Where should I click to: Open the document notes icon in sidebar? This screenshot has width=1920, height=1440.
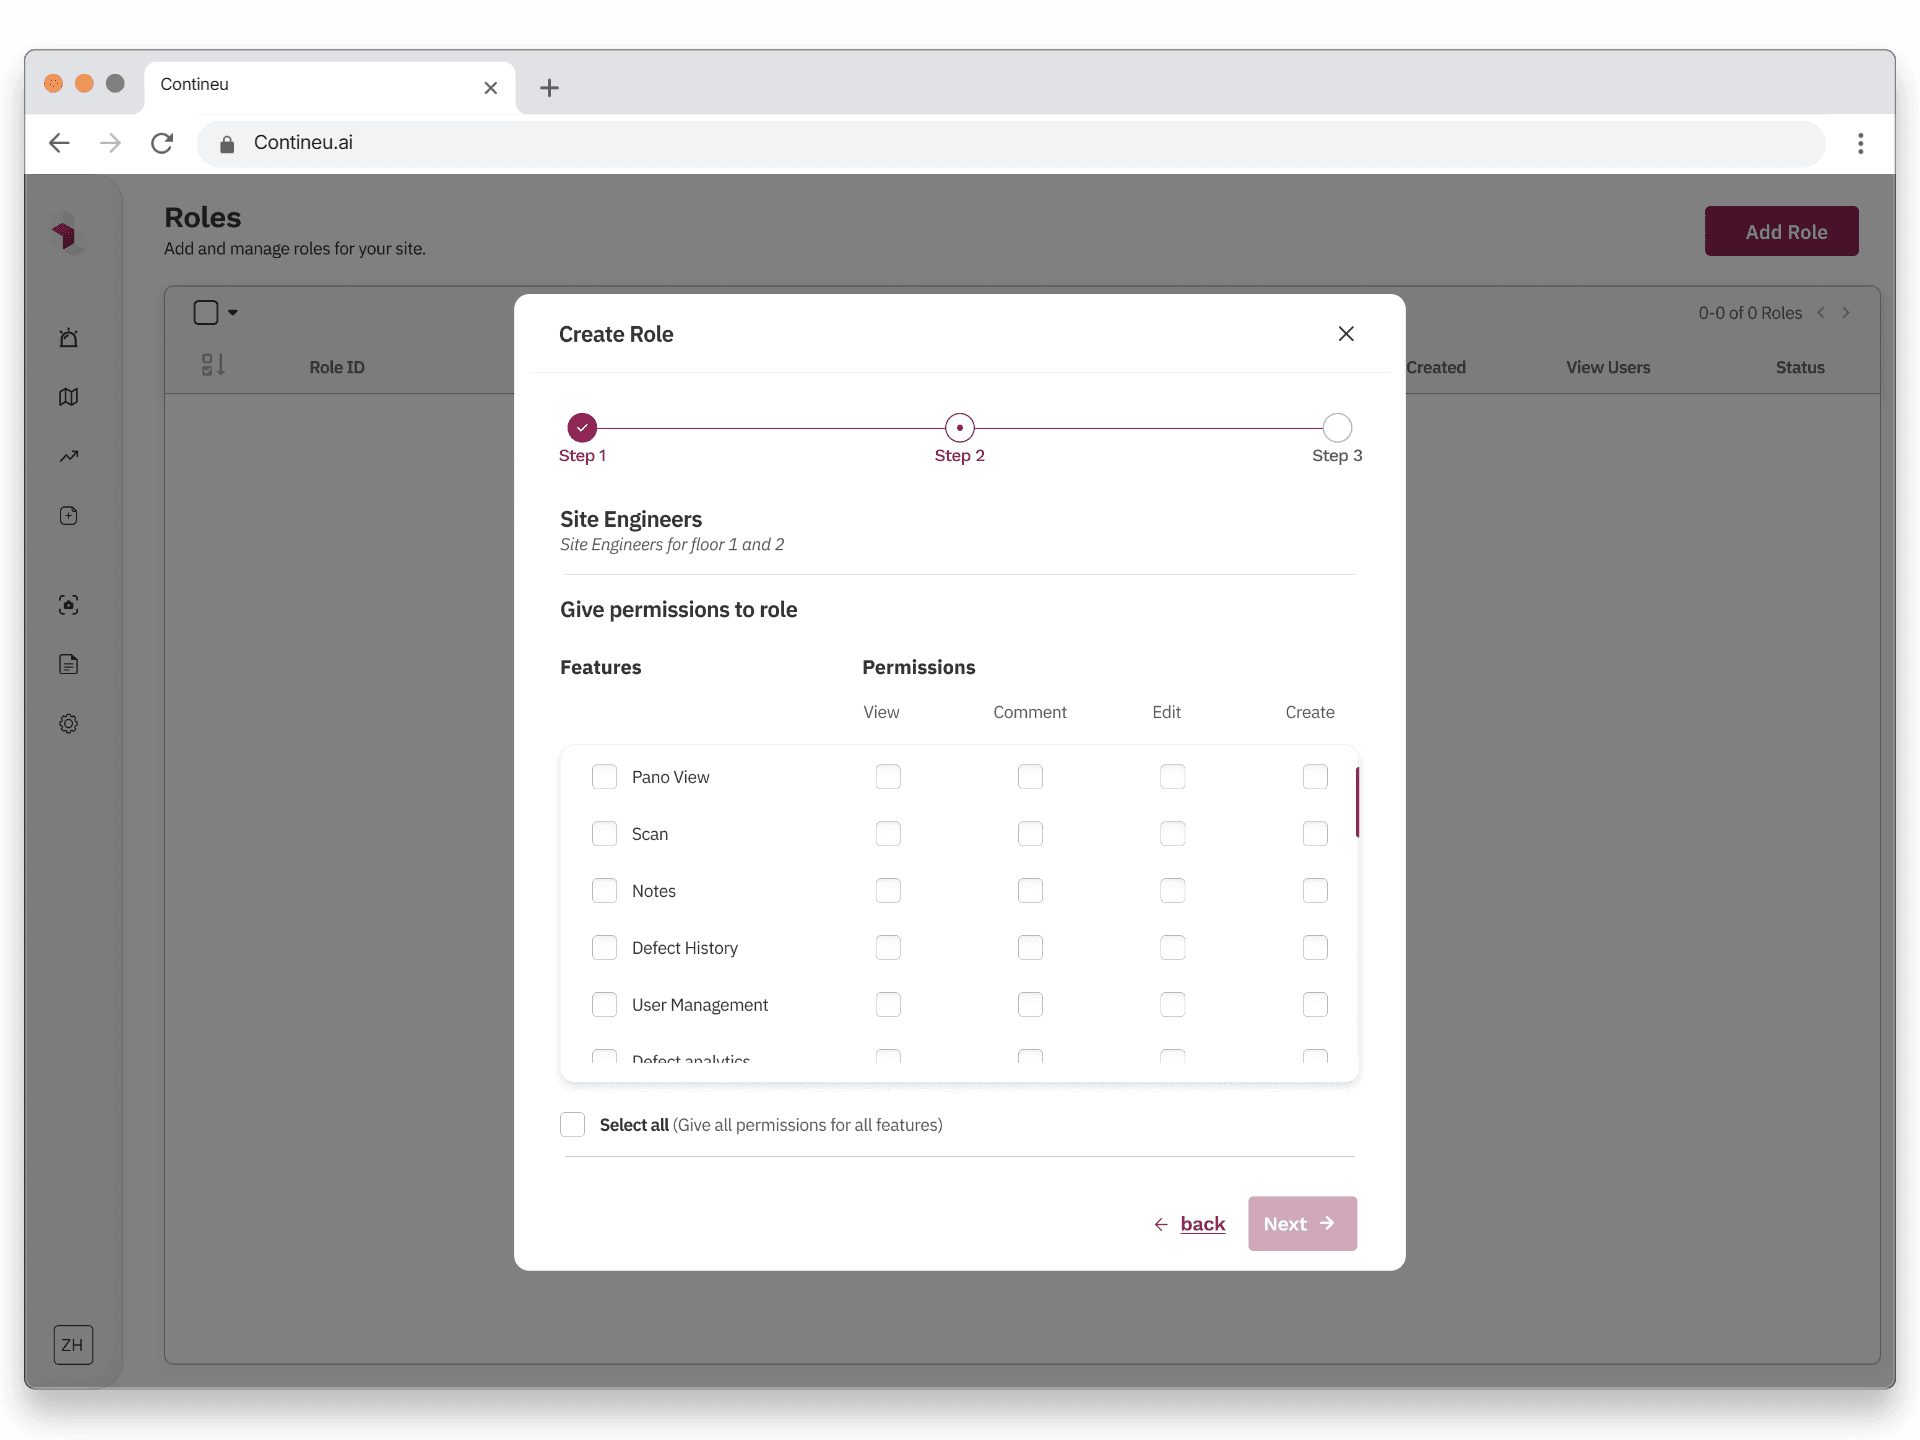(68, 664)
